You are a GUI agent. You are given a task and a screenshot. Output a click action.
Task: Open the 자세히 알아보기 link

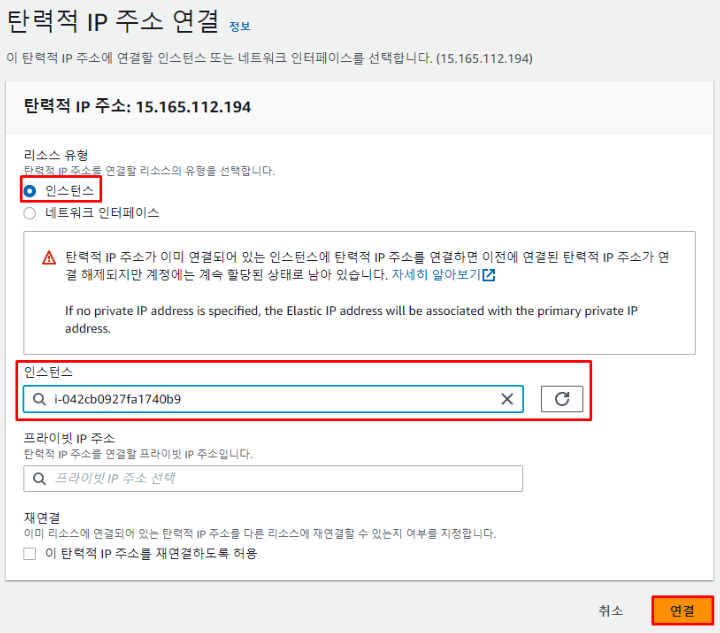(435, 274)
